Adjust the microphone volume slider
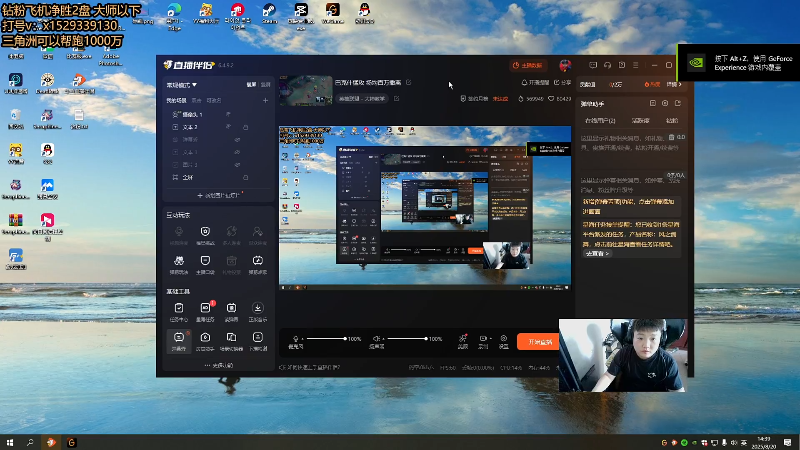The width and height of the screenshot is (800, 450). click(327, 339)
